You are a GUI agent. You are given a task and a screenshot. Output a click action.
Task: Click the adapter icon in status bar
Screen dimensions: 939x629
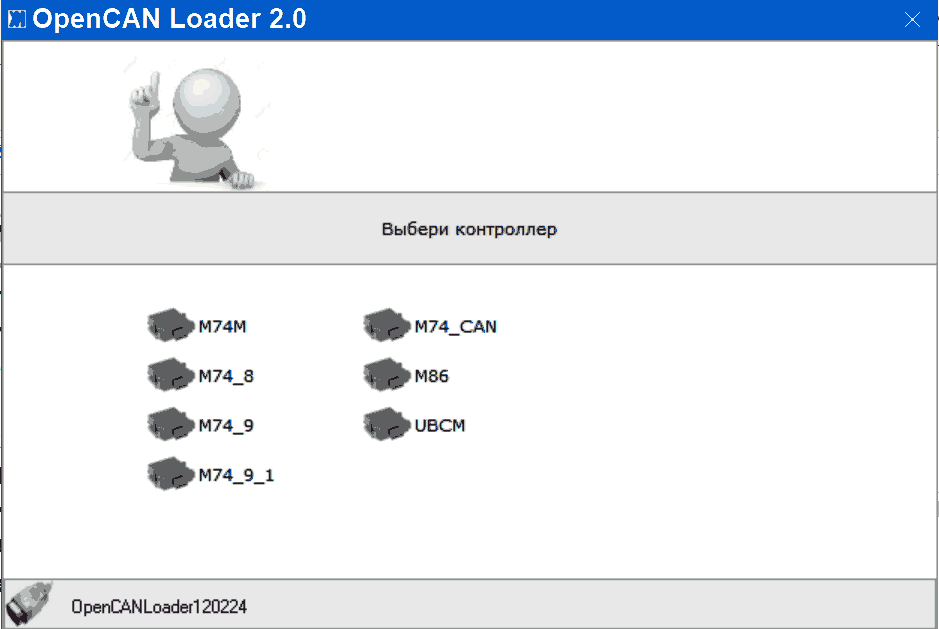tap(29, 604)
